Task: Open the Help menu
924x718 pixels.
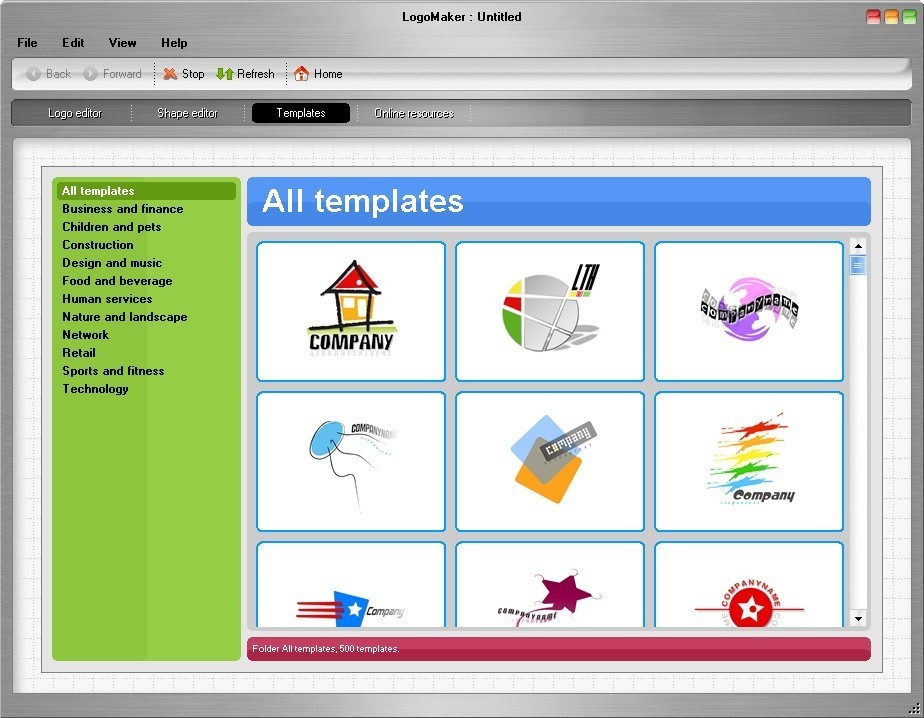Action: click(174, 43)
